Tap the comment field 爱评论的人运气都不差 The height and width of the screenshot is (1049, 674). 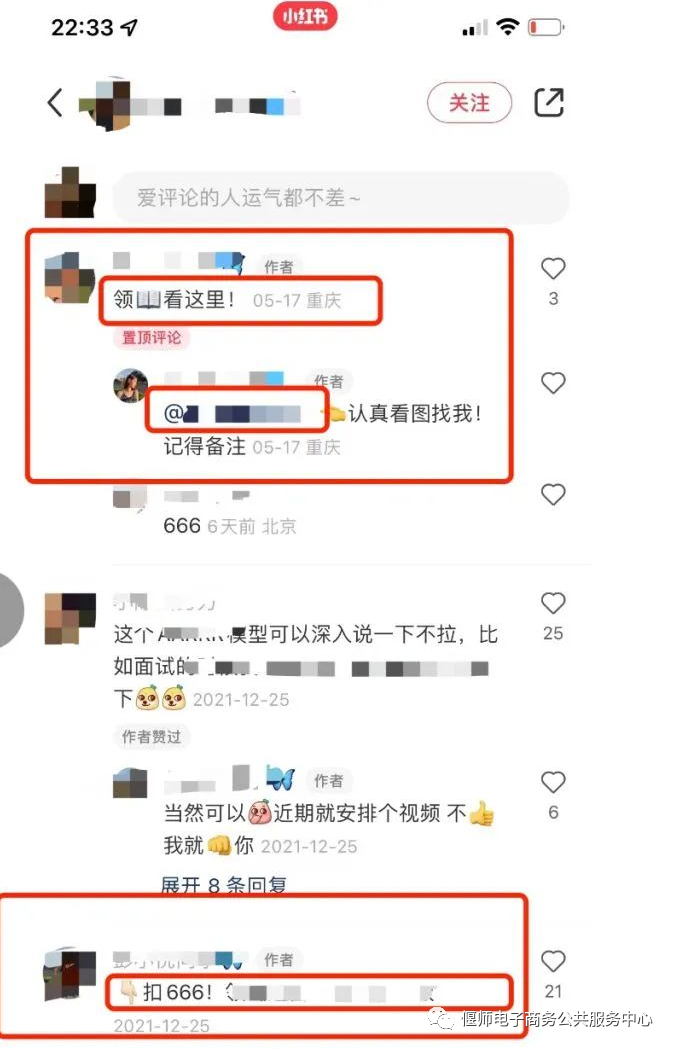[341, 198]
